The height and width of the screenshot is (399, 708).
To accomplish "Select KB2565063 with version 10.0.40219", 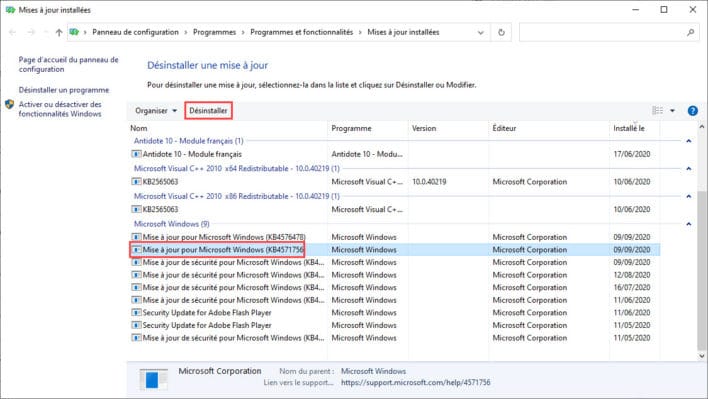I will 395,181.
